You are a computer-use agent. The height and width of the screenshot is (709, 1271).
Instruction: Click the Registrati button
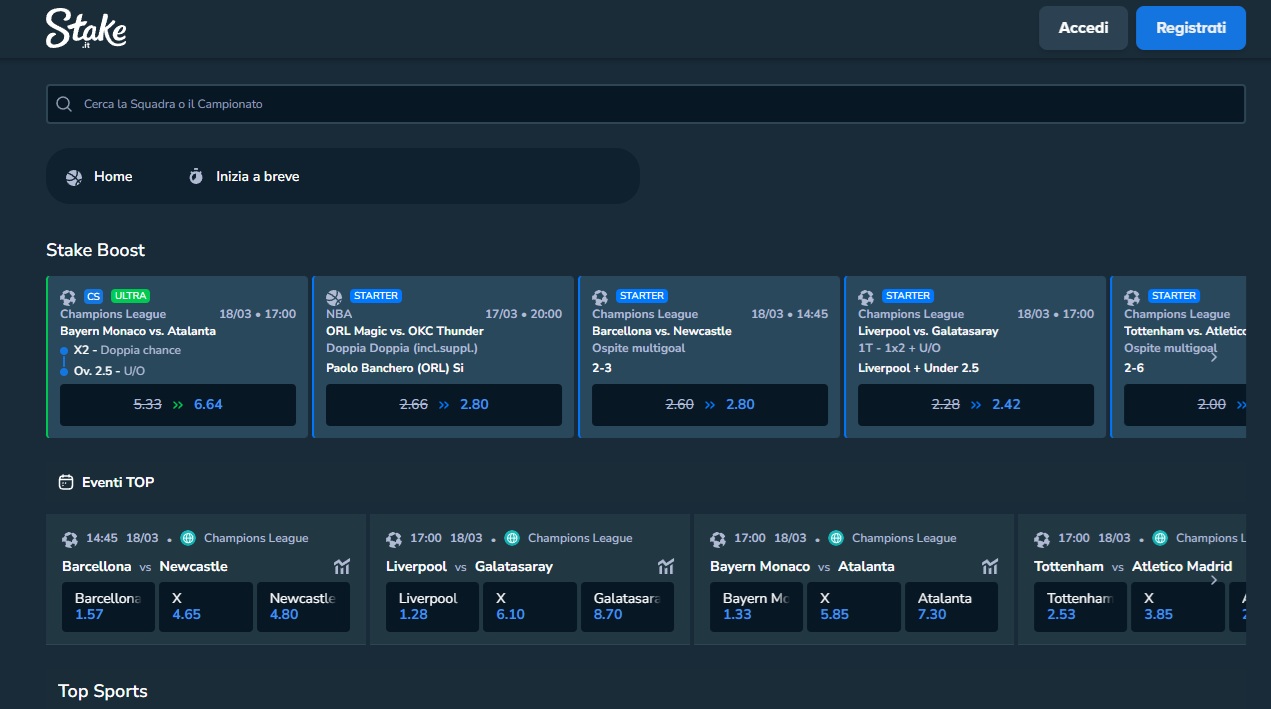[x=1190, y=28]
